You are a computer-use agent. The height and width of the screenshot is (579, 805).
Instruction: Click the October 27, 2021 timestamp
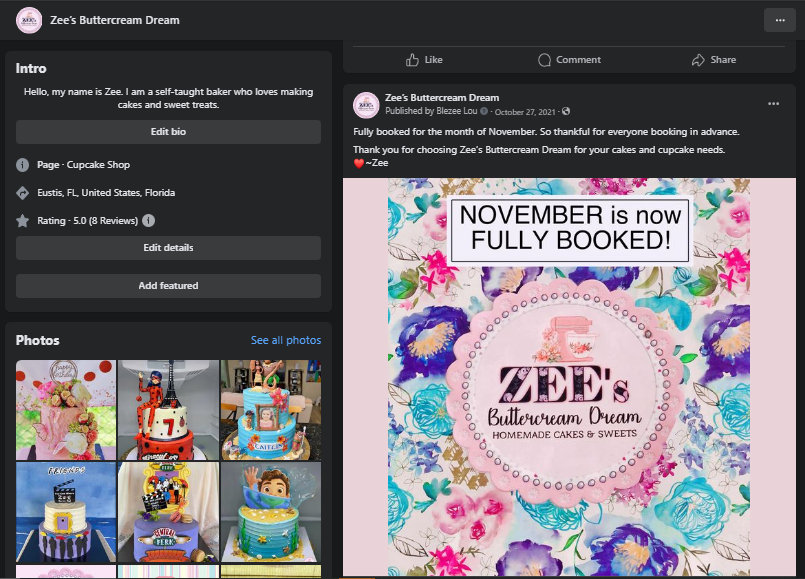(525, 112)
